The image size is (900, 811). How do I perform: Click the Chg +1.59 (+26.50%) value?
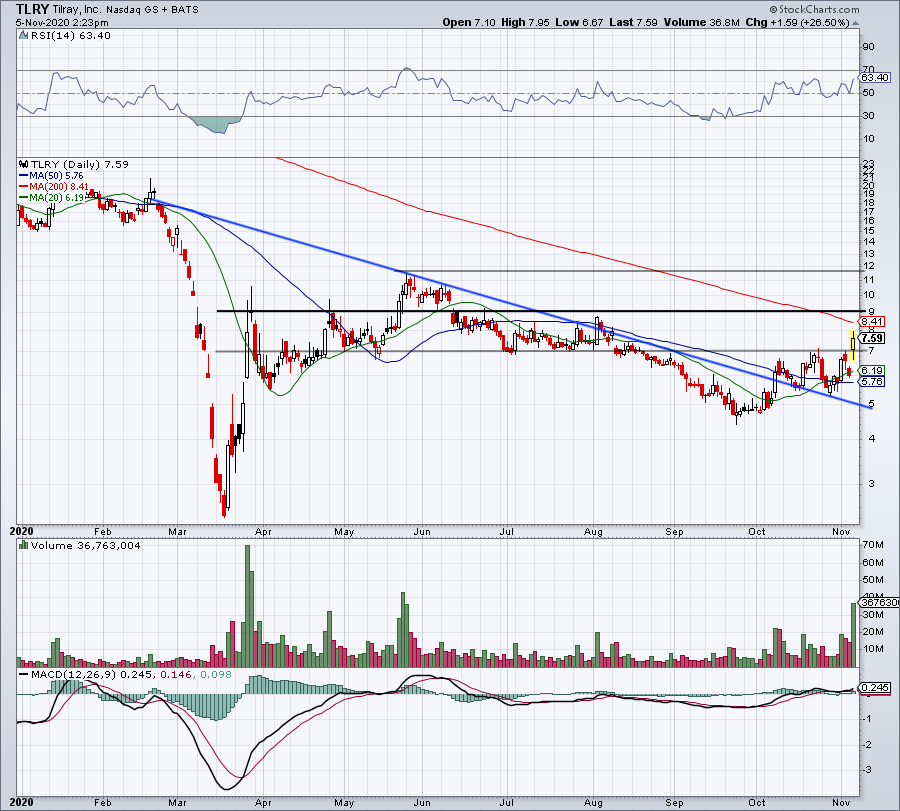[x=797, y=22]
